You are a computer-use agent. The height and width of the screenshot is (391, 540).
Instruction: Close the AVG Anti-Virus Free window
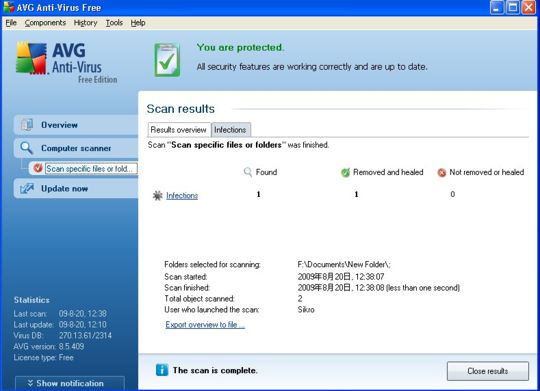coord(529,7)
